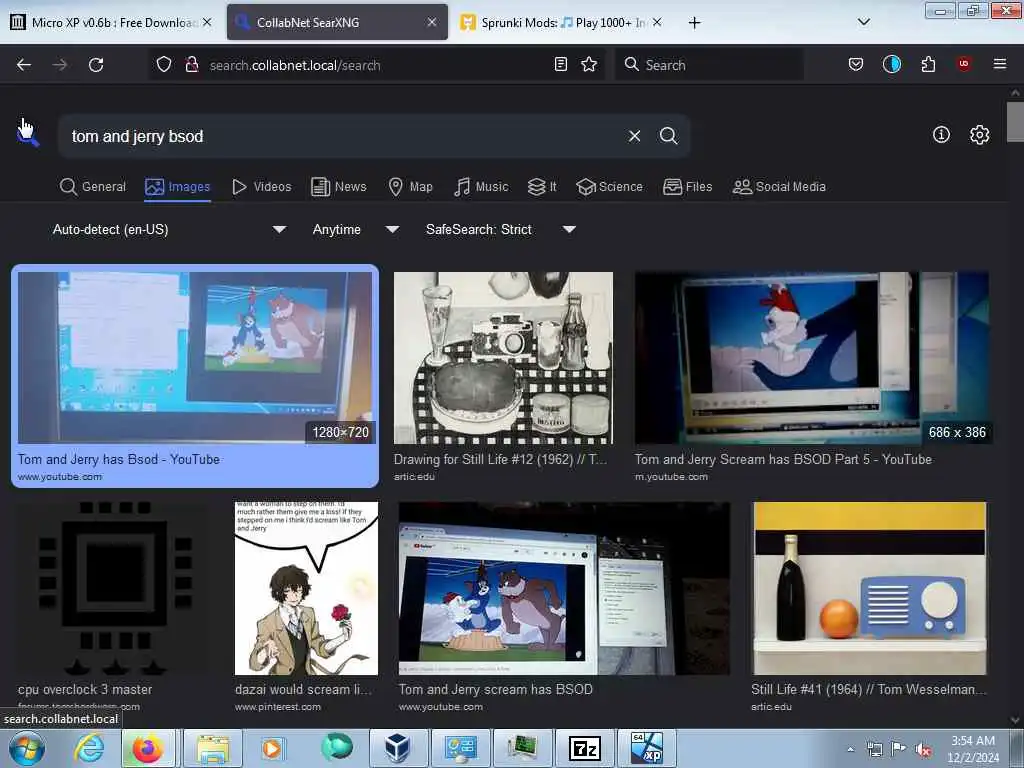Open the SafeSearch: Strict dropdown
This screenshot has height=768, width=1024.
501,229
